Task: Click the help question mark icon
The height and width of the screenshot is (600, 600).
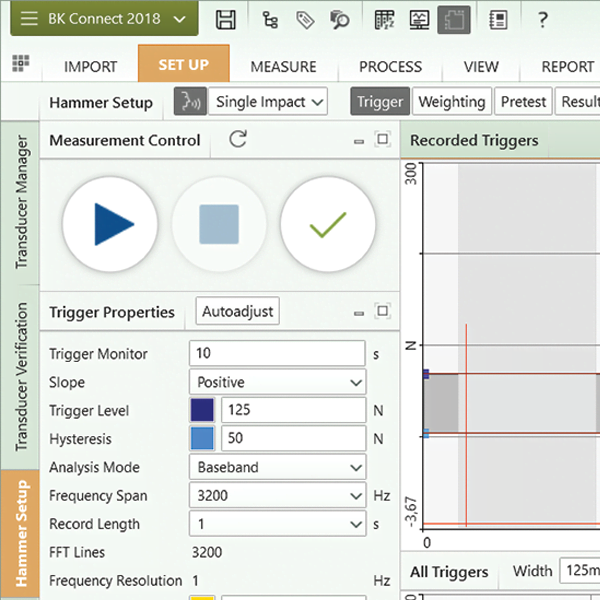Action: tap(542, 19)
